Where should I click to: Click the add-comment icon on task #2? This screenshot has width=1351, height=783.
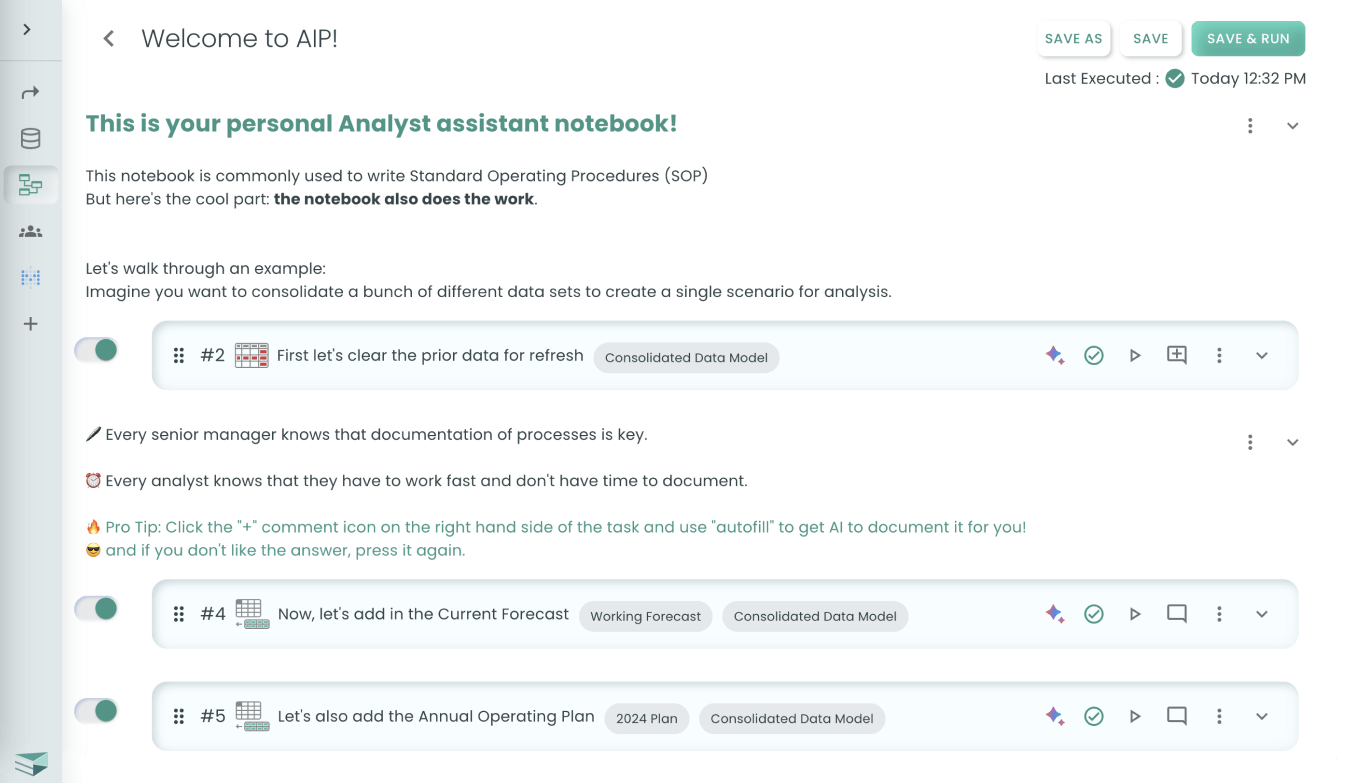click(1177, 355)
